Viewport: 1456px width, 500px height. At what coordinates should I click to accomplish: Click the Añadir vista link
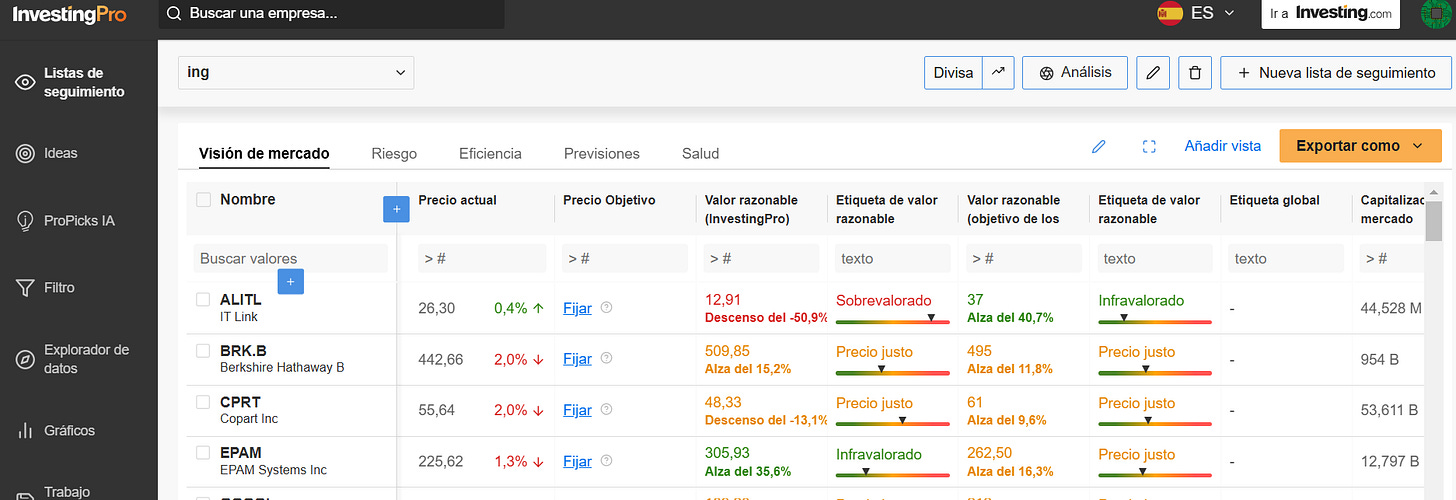[1222, 146]
